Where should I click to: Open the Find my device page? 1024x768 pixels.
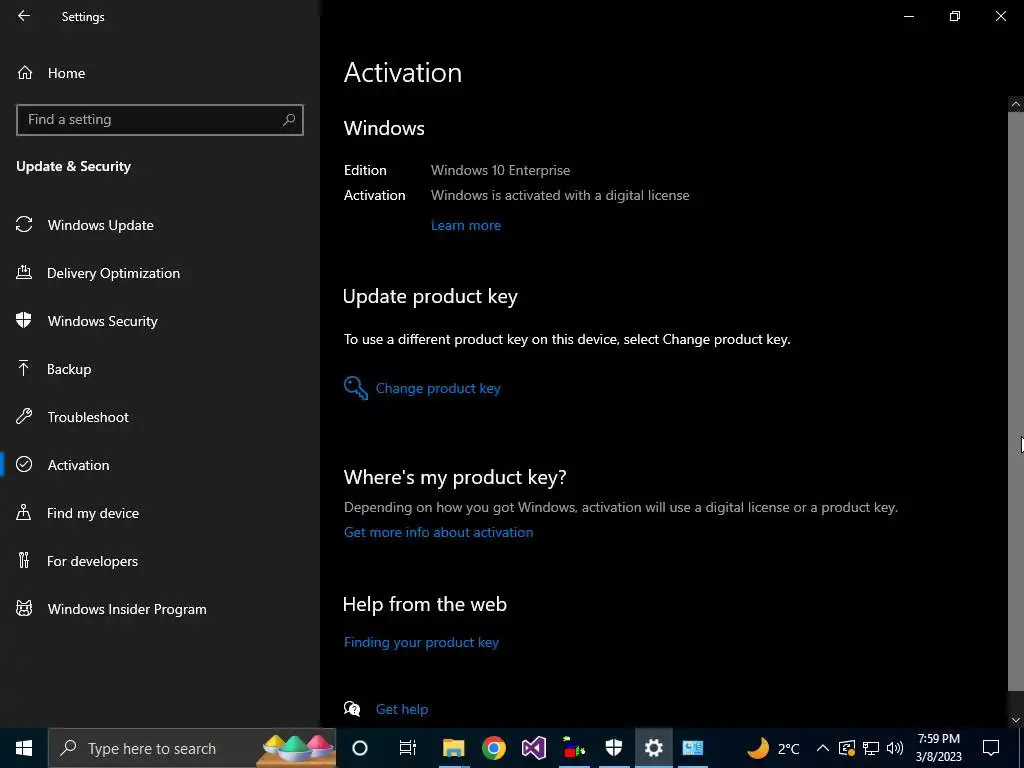pyautogui.click(x=93, y=513)
